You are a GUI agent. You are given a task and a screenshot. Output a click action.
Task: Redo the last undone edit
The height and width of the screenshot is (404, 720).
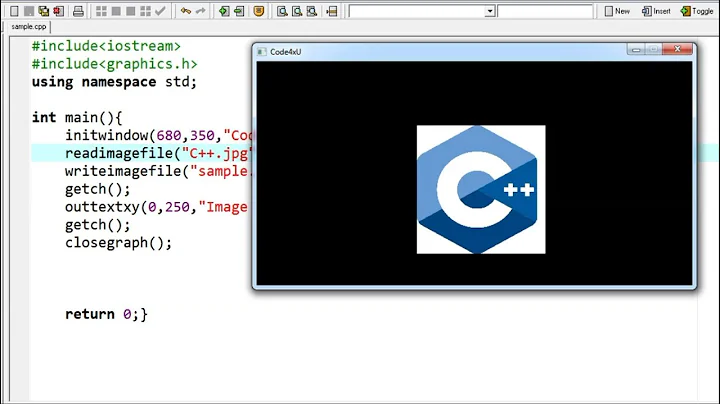pyautogui.click(x=200, y=11)
